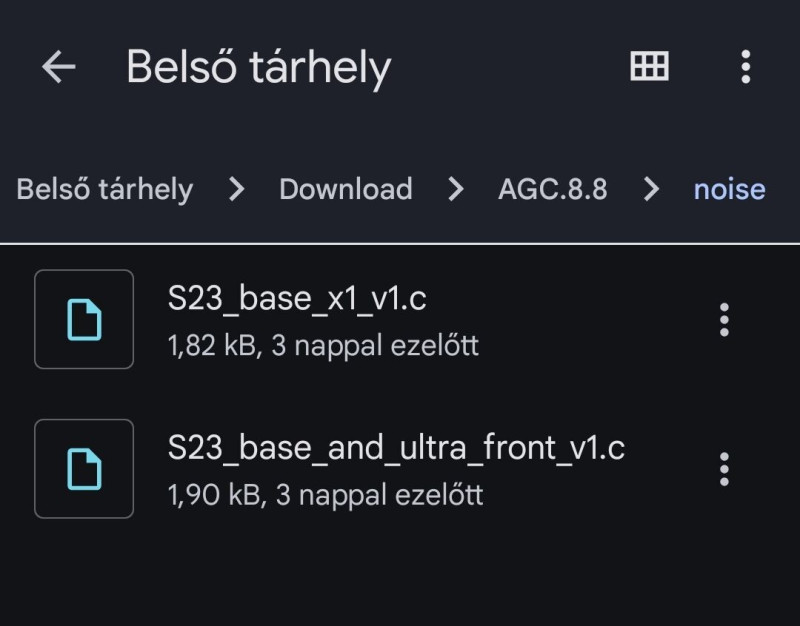Tap the empty area below the file list
Screen dimensions: 800x626
(x=400, y=580)
